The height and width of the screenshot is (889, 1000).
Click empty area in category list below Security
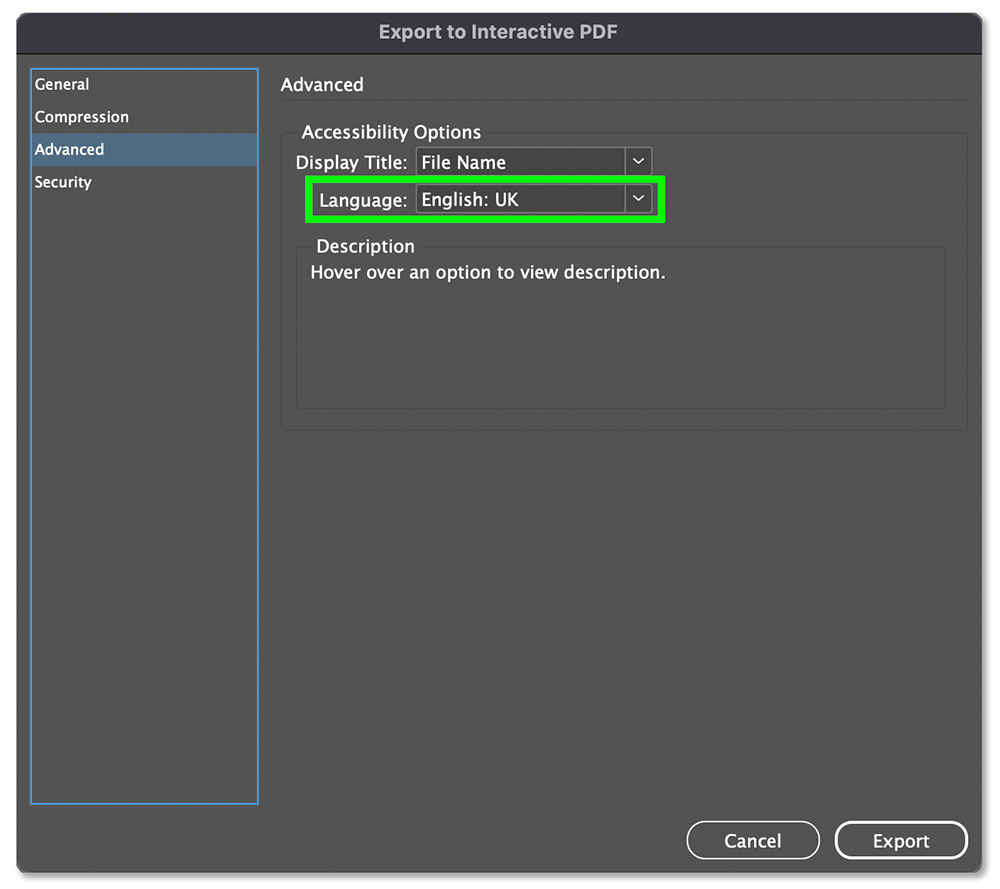click(x=144, y=497)
